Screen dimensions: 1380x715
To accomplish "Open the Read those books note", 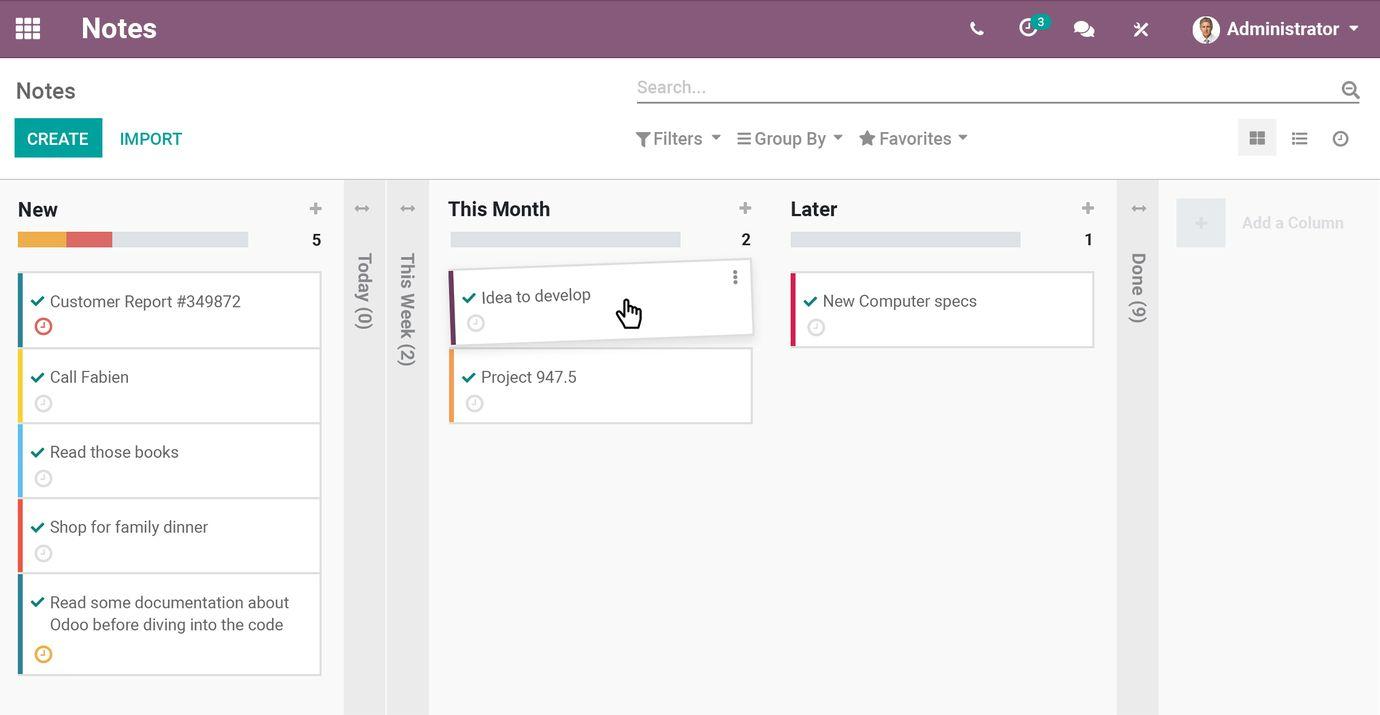I will point(169,461).
